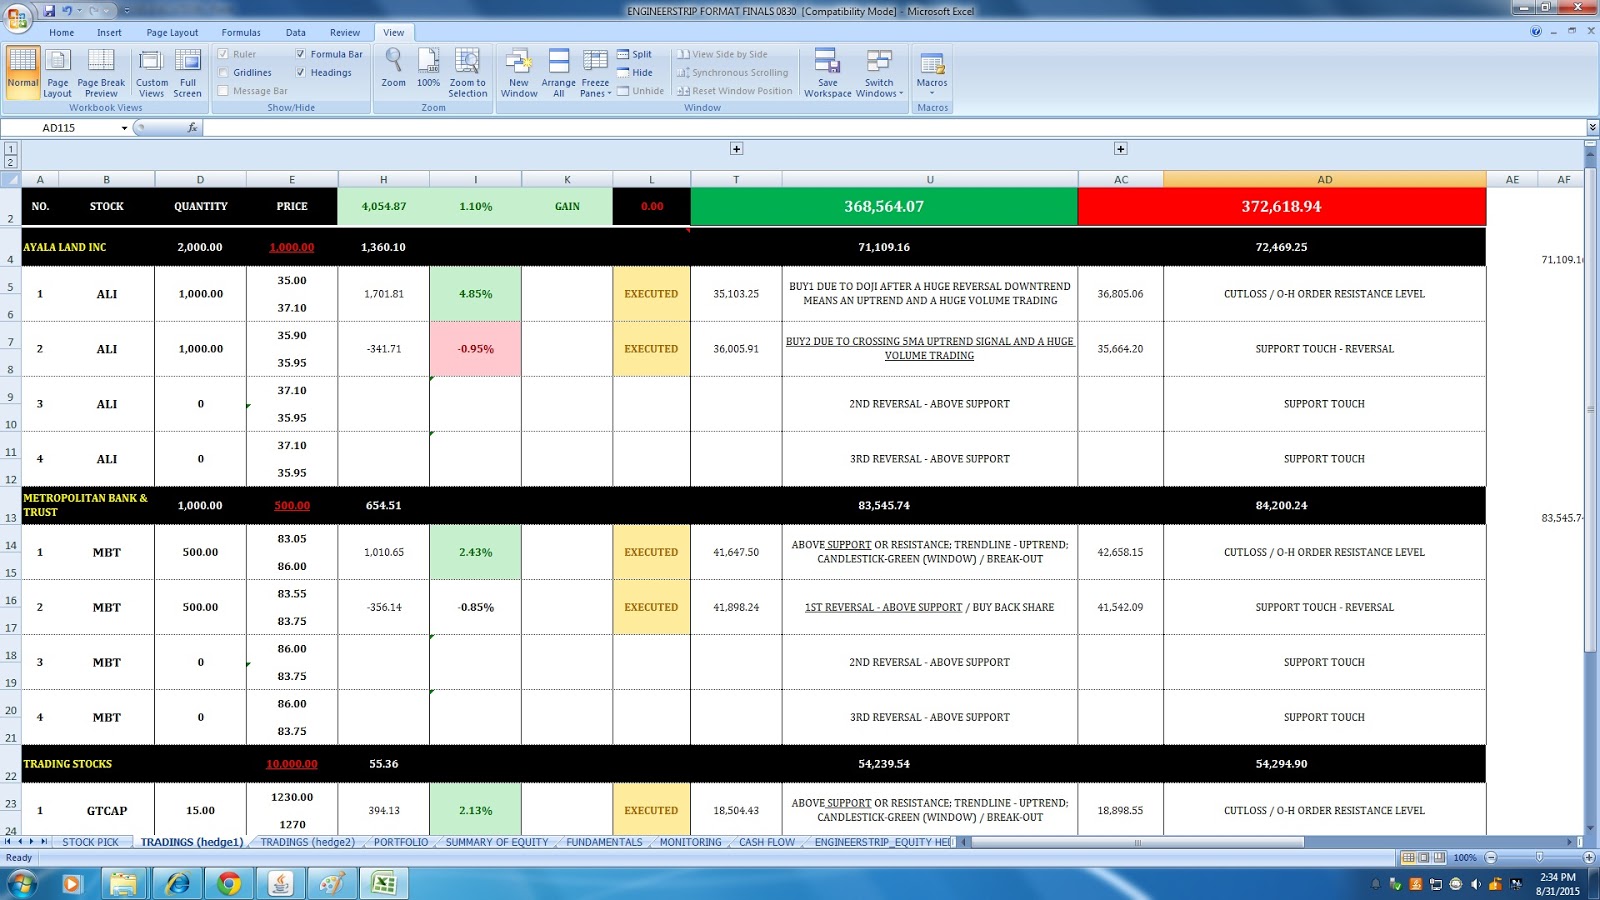
Task: Expand grouped columns with plus above column T
Action: click(736, 149)
